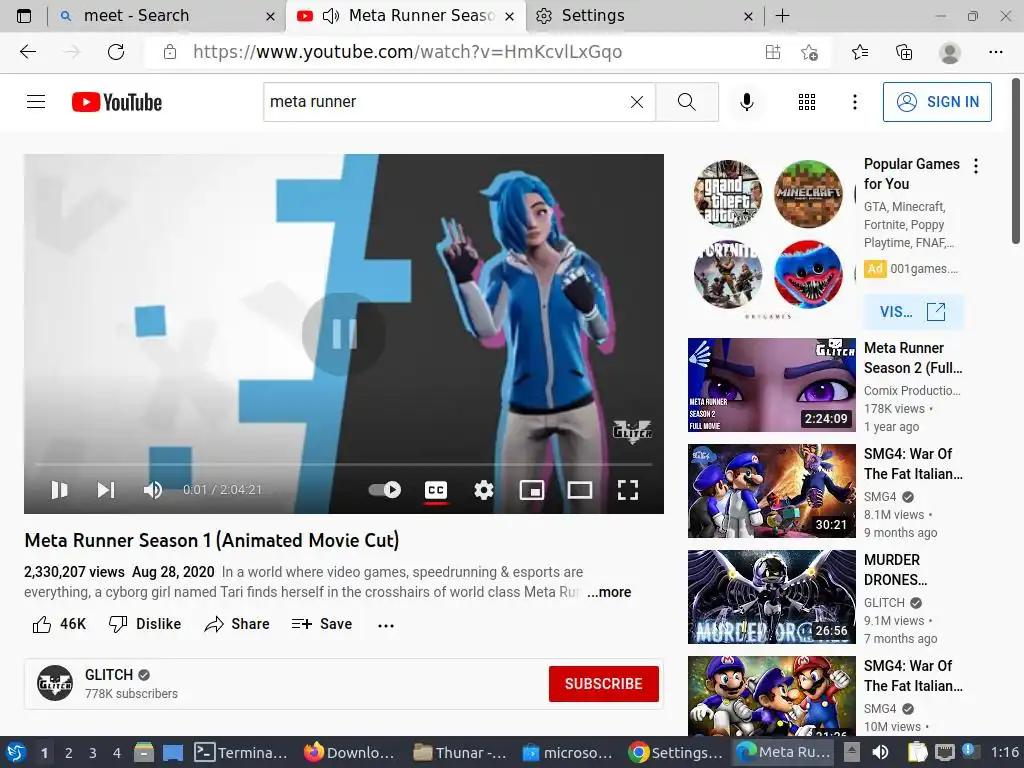Open MURDER DRONES video thumbnail
Screen dimensions: 1024x768
(x=771, y=597)
